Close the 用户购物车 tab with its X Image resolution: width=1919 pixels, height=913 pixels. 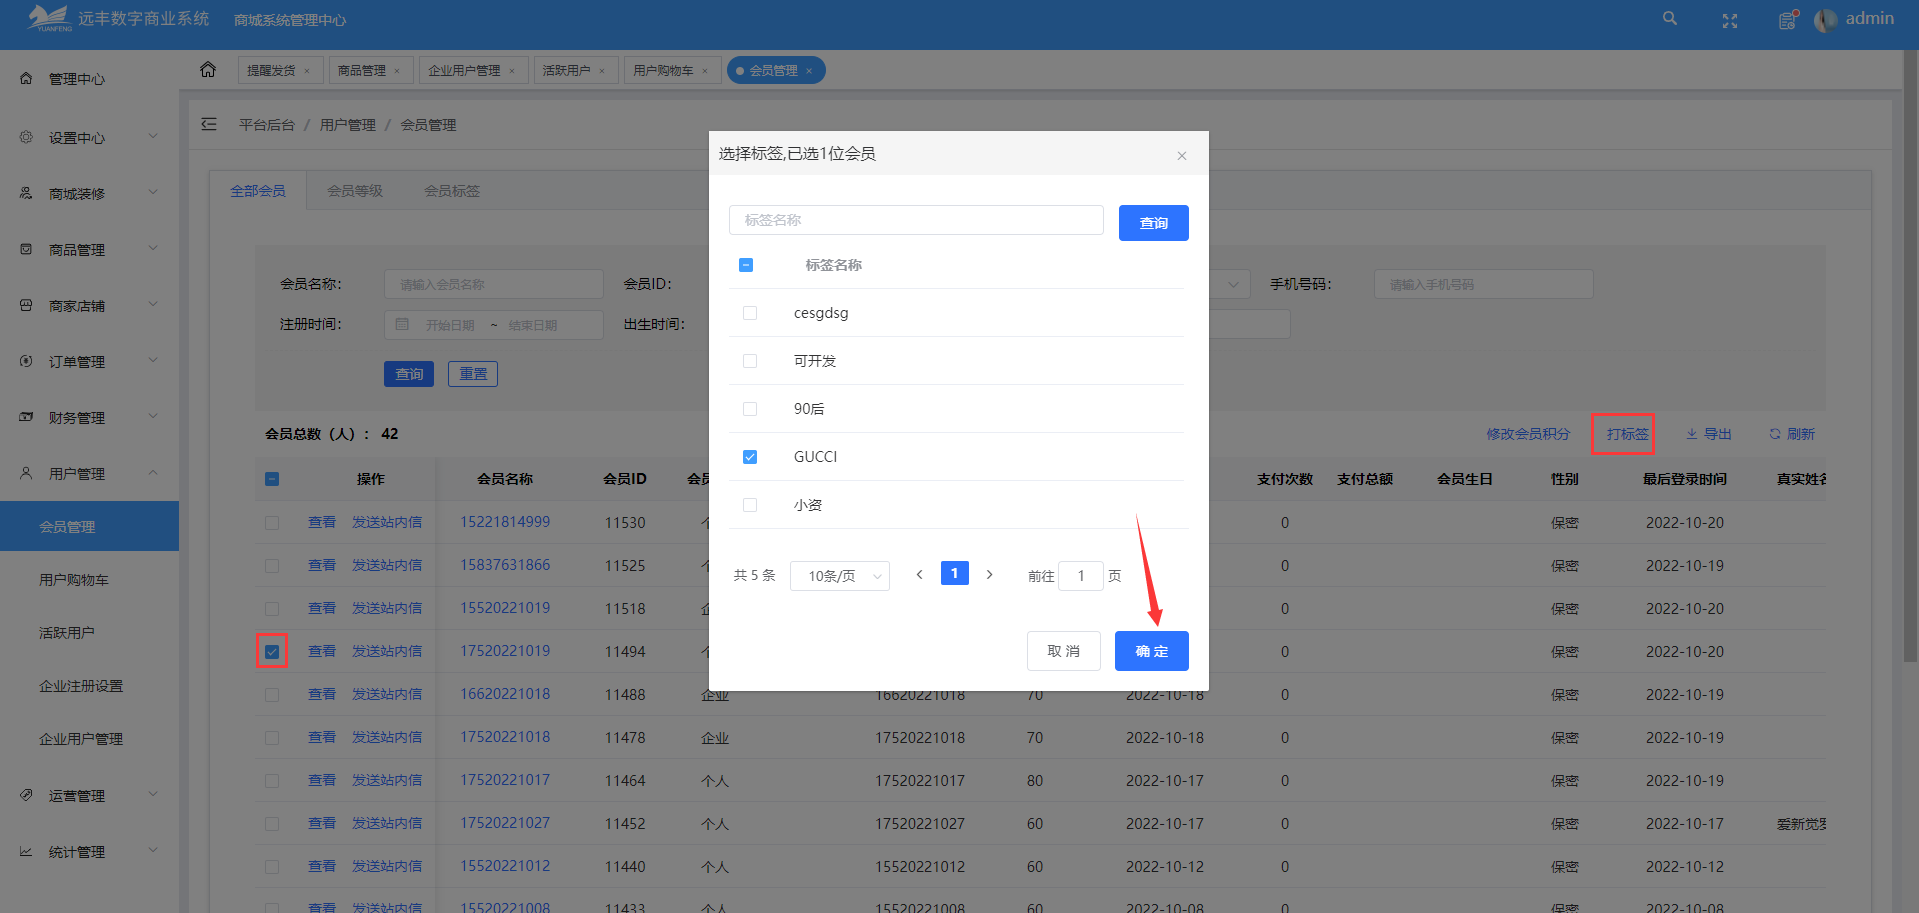705,71
